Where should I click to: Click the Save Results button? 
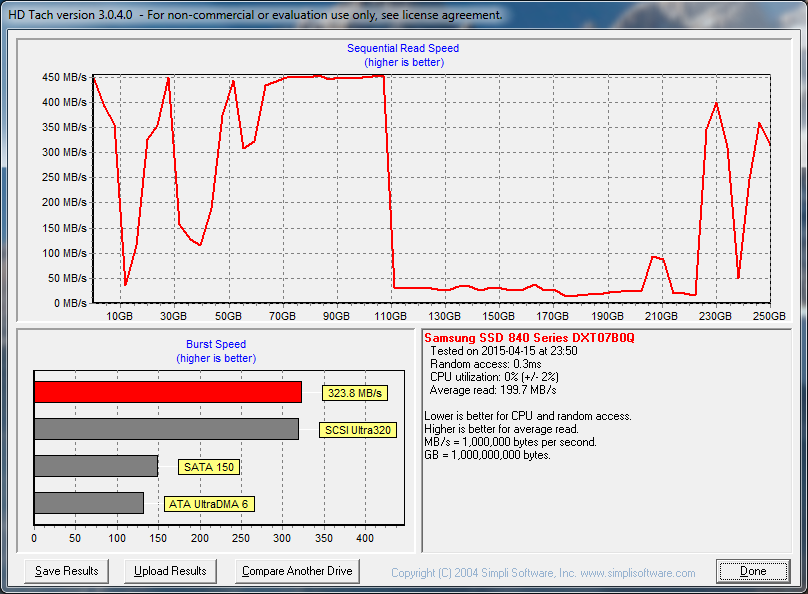pyautogui.click(x=66, y=571)
